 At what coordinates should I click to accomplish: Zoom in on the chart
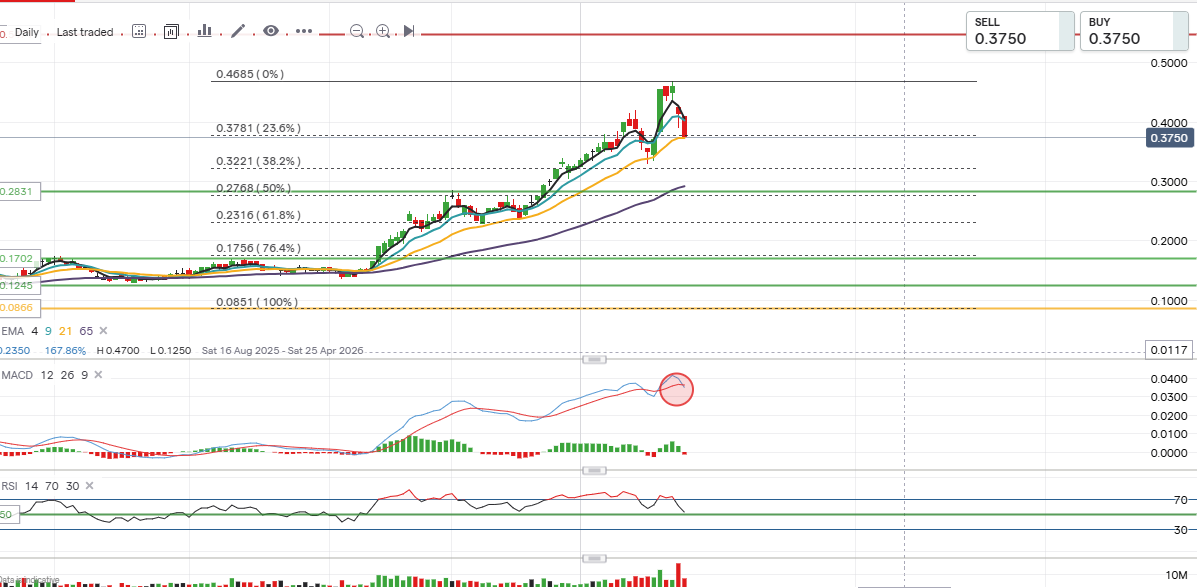coord(383,32)
